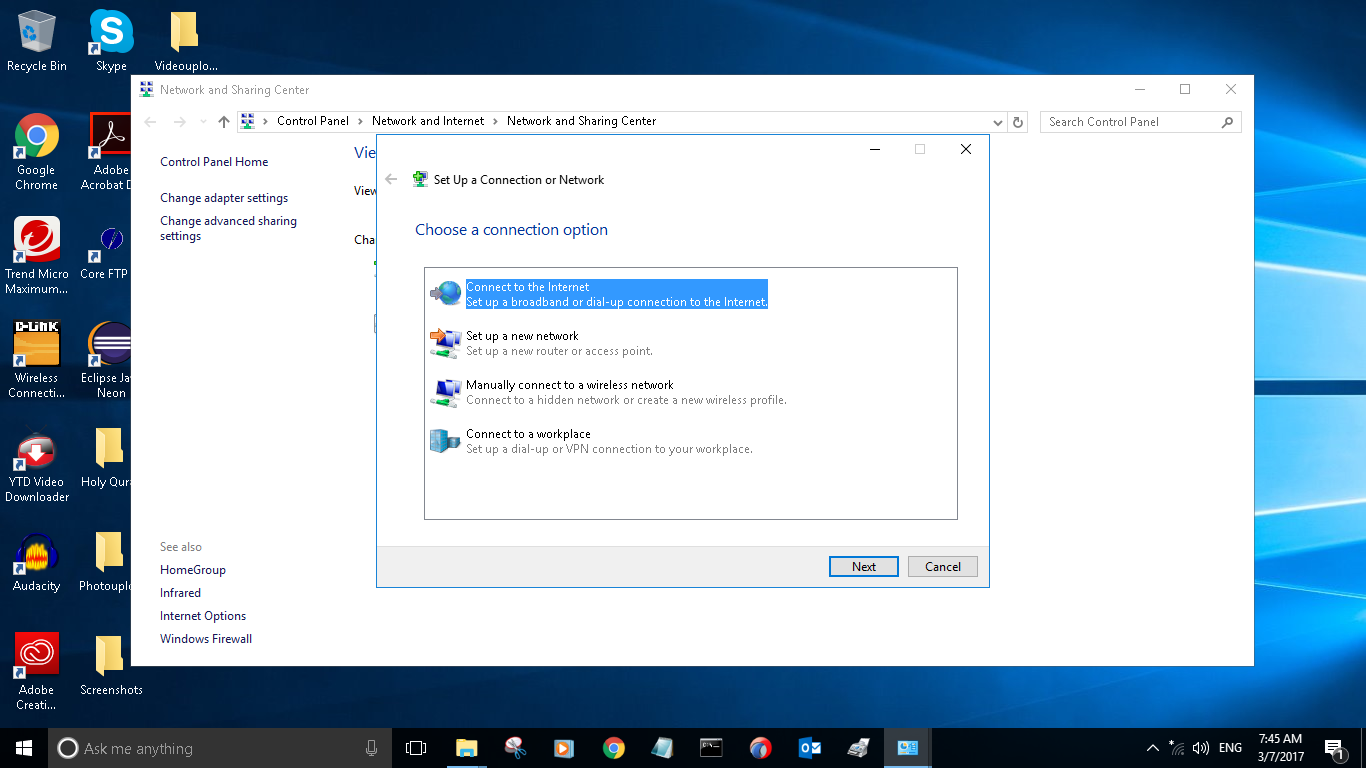Open the Skype desktop shortcut
The height and width of the screenshot is (768, 1366).
111,41
